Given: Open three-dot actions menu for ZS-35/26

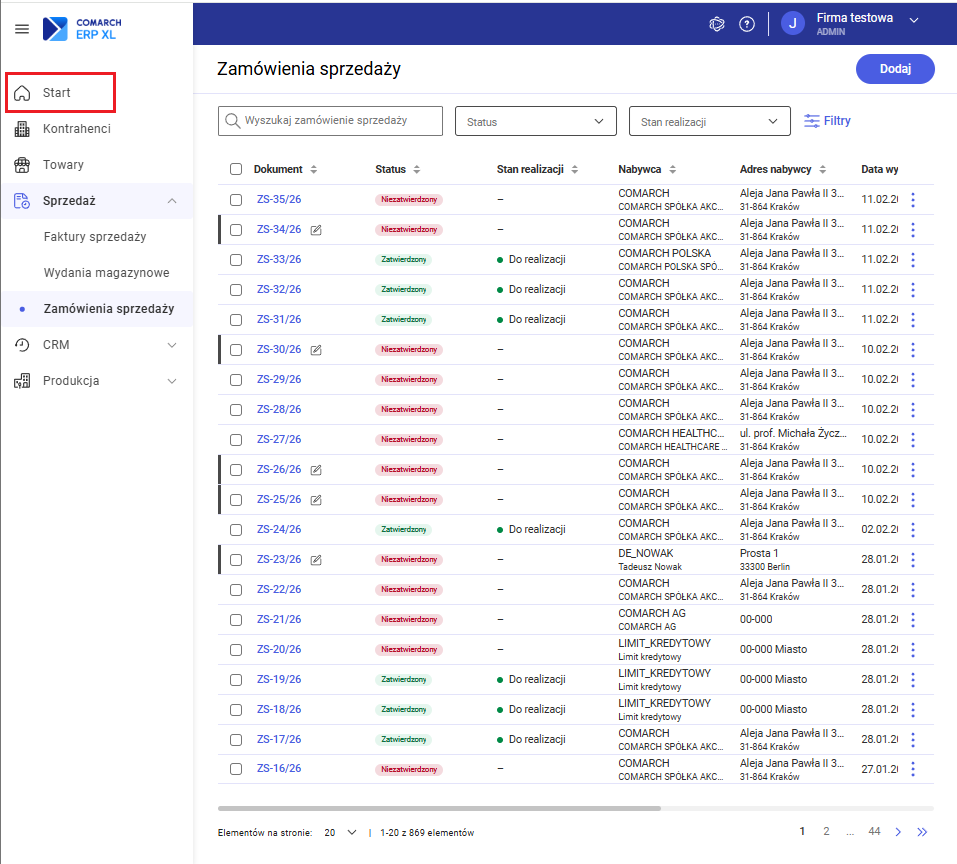Looking at the screenshot, I should tap(912, 200).
